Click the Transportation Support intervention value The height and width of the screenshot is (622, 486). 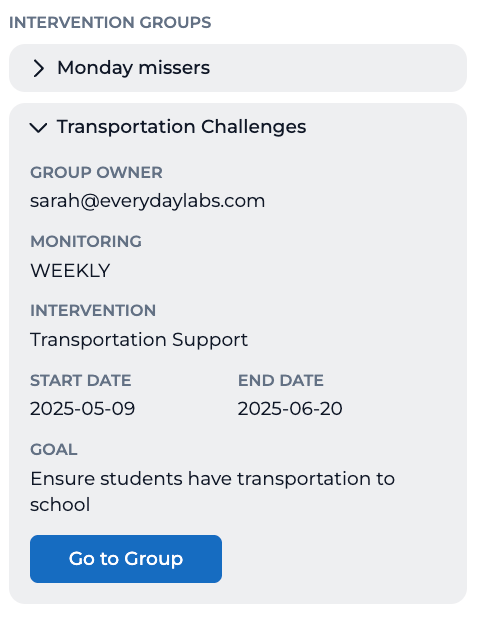pyautogui.click(x=139, y=340)
